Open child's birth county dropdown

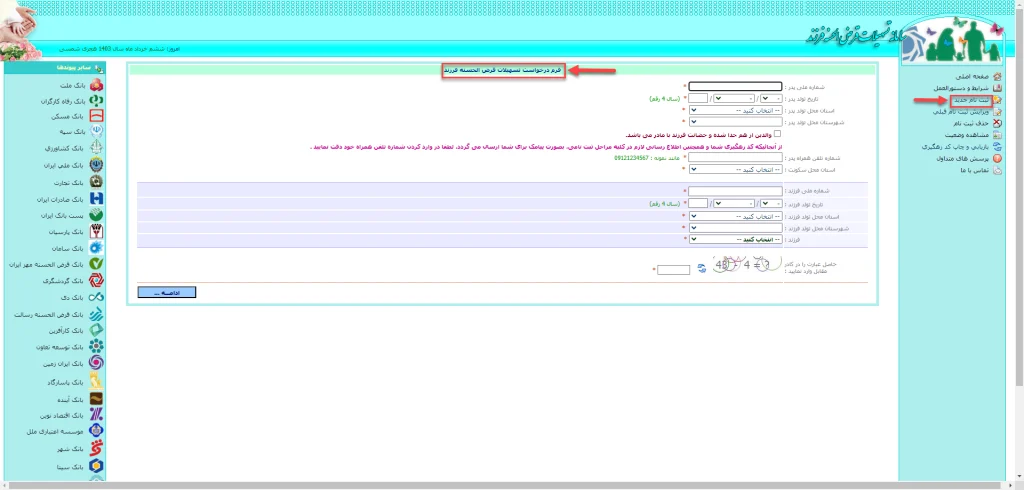(736, 227)
